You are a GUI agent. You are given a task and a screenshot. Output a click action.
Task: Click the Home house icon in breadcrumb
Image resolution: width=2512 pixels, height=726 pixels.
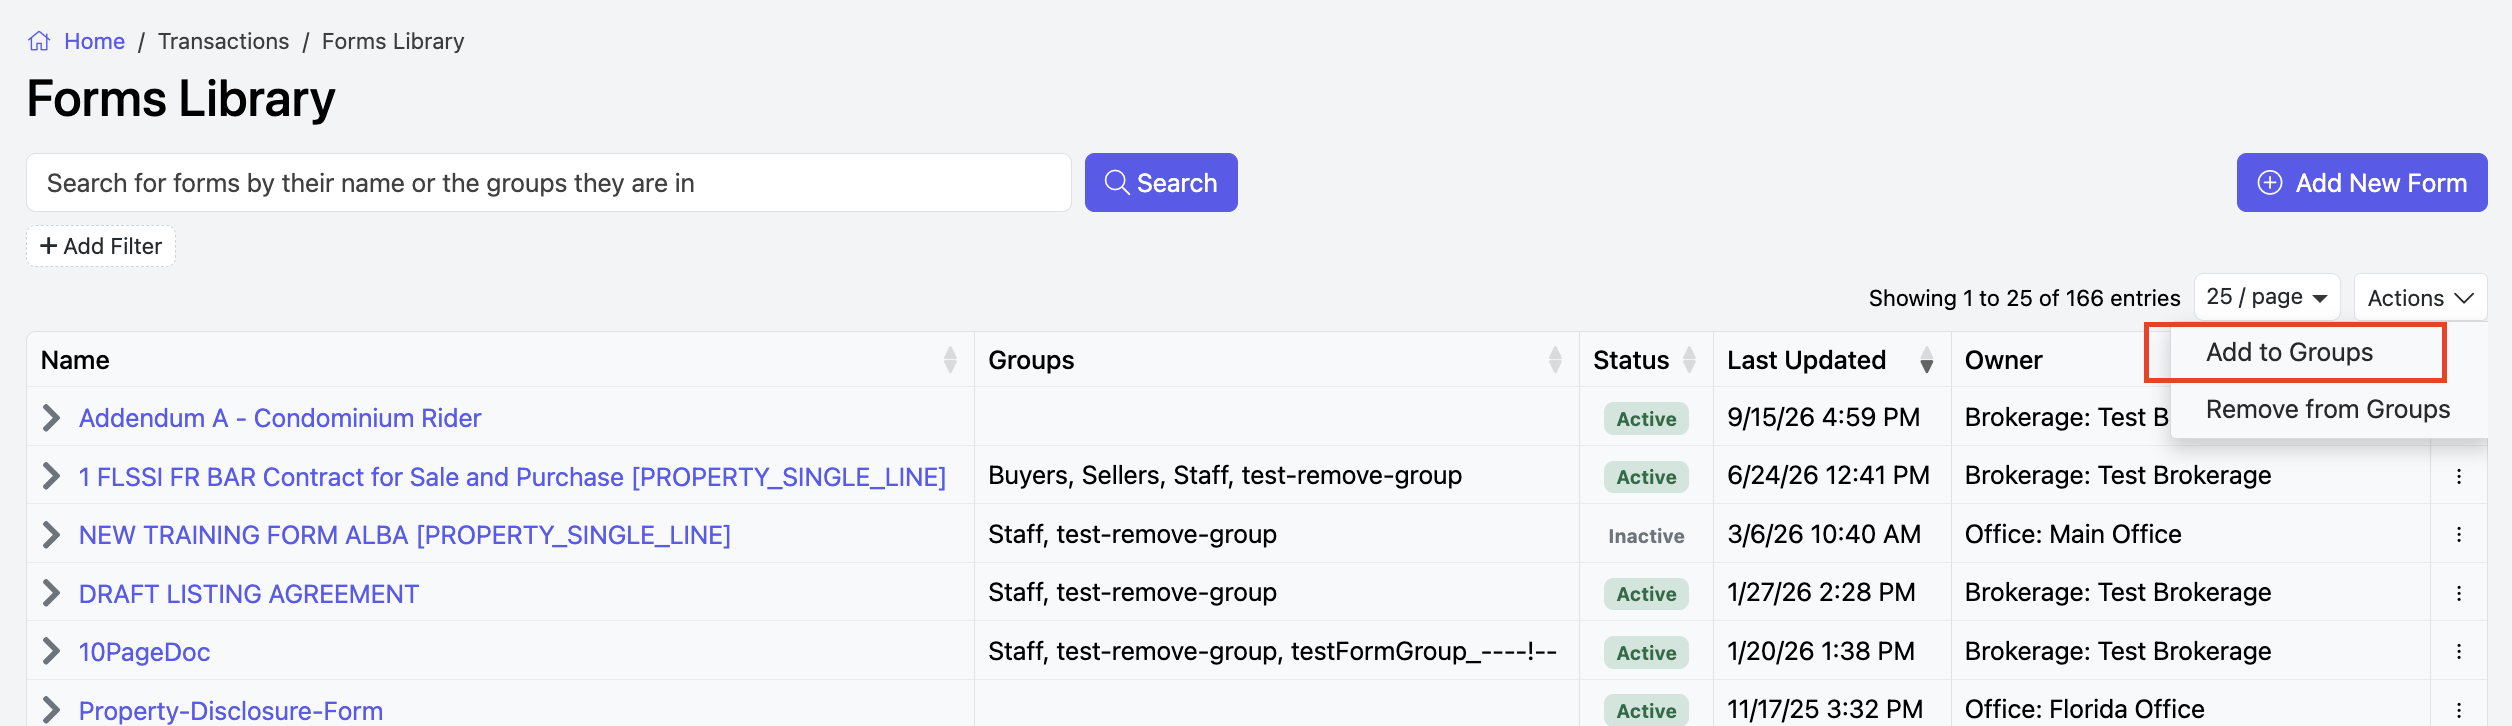point(39,41)
